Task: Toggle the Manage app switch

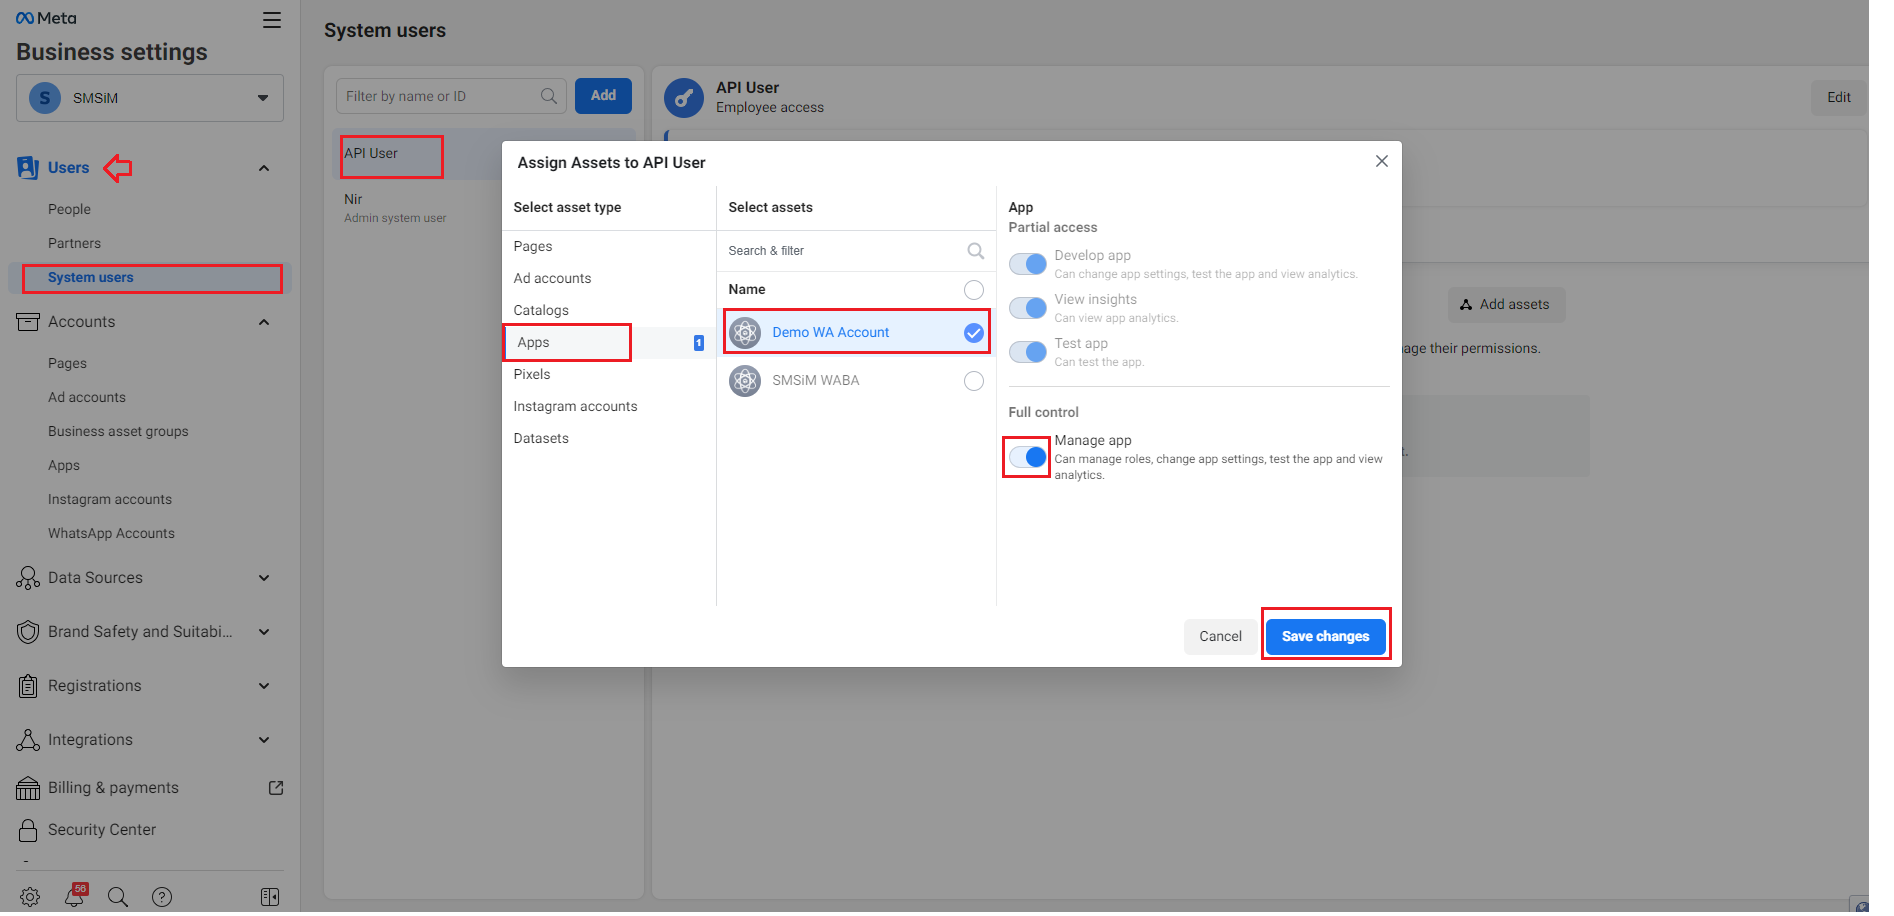Action: [x=1028, y=457]
